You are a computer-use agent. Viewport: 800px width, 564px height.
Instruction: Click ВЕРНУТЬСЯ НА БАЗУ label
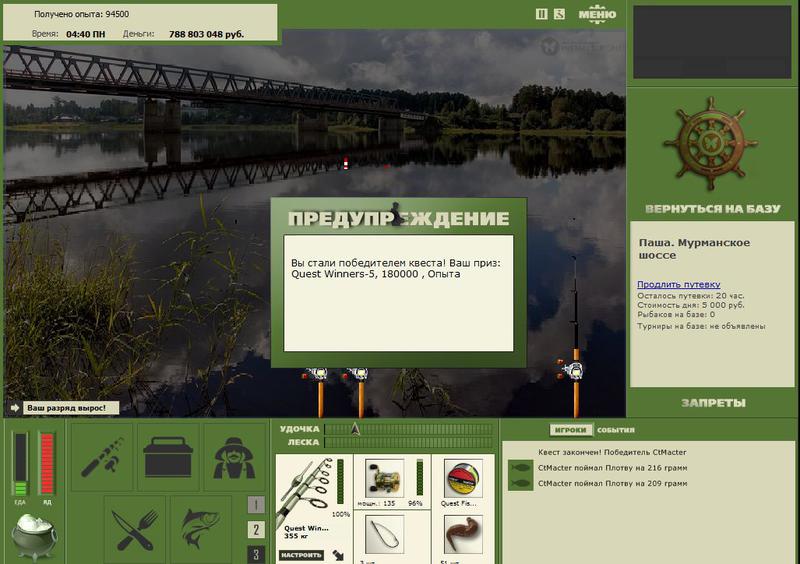pyautogui.click(x=713, y=209)
